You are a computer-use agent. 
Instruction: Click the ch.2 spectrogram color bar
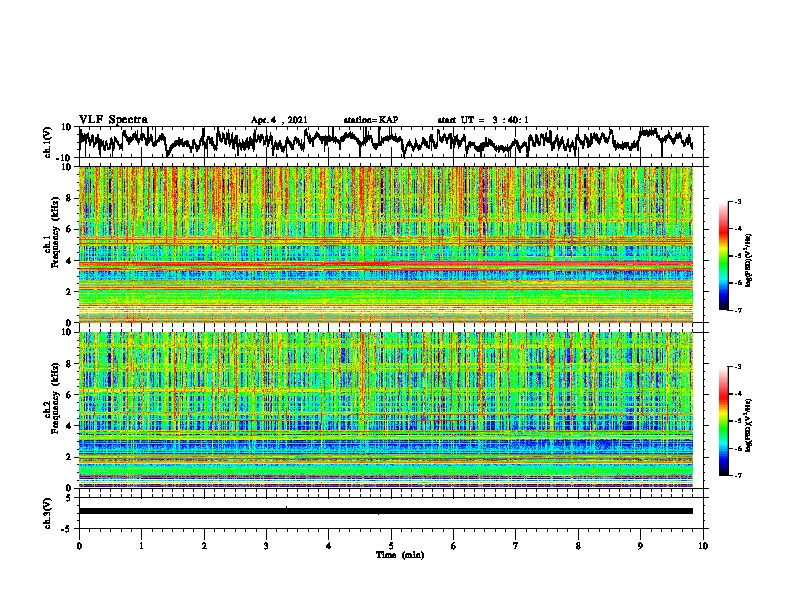coord(723,421)
